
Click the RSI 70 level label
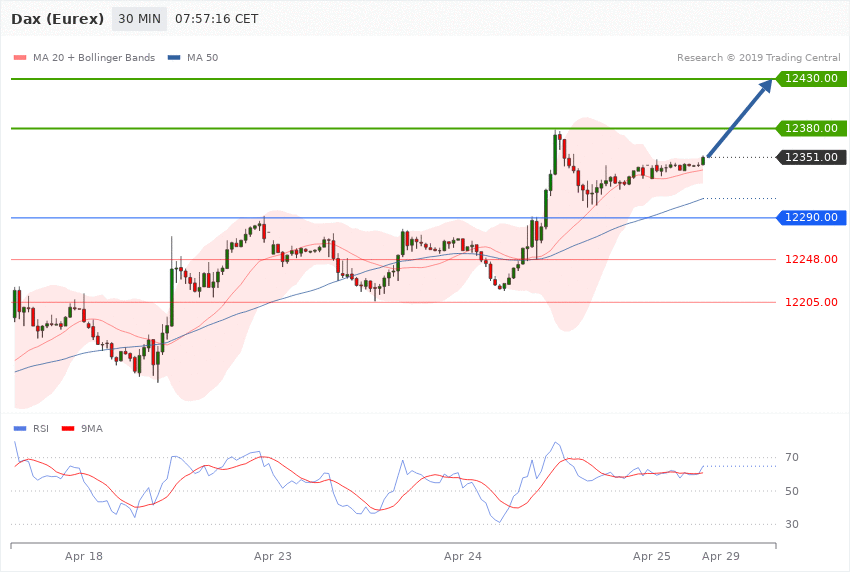pos(792,457)
